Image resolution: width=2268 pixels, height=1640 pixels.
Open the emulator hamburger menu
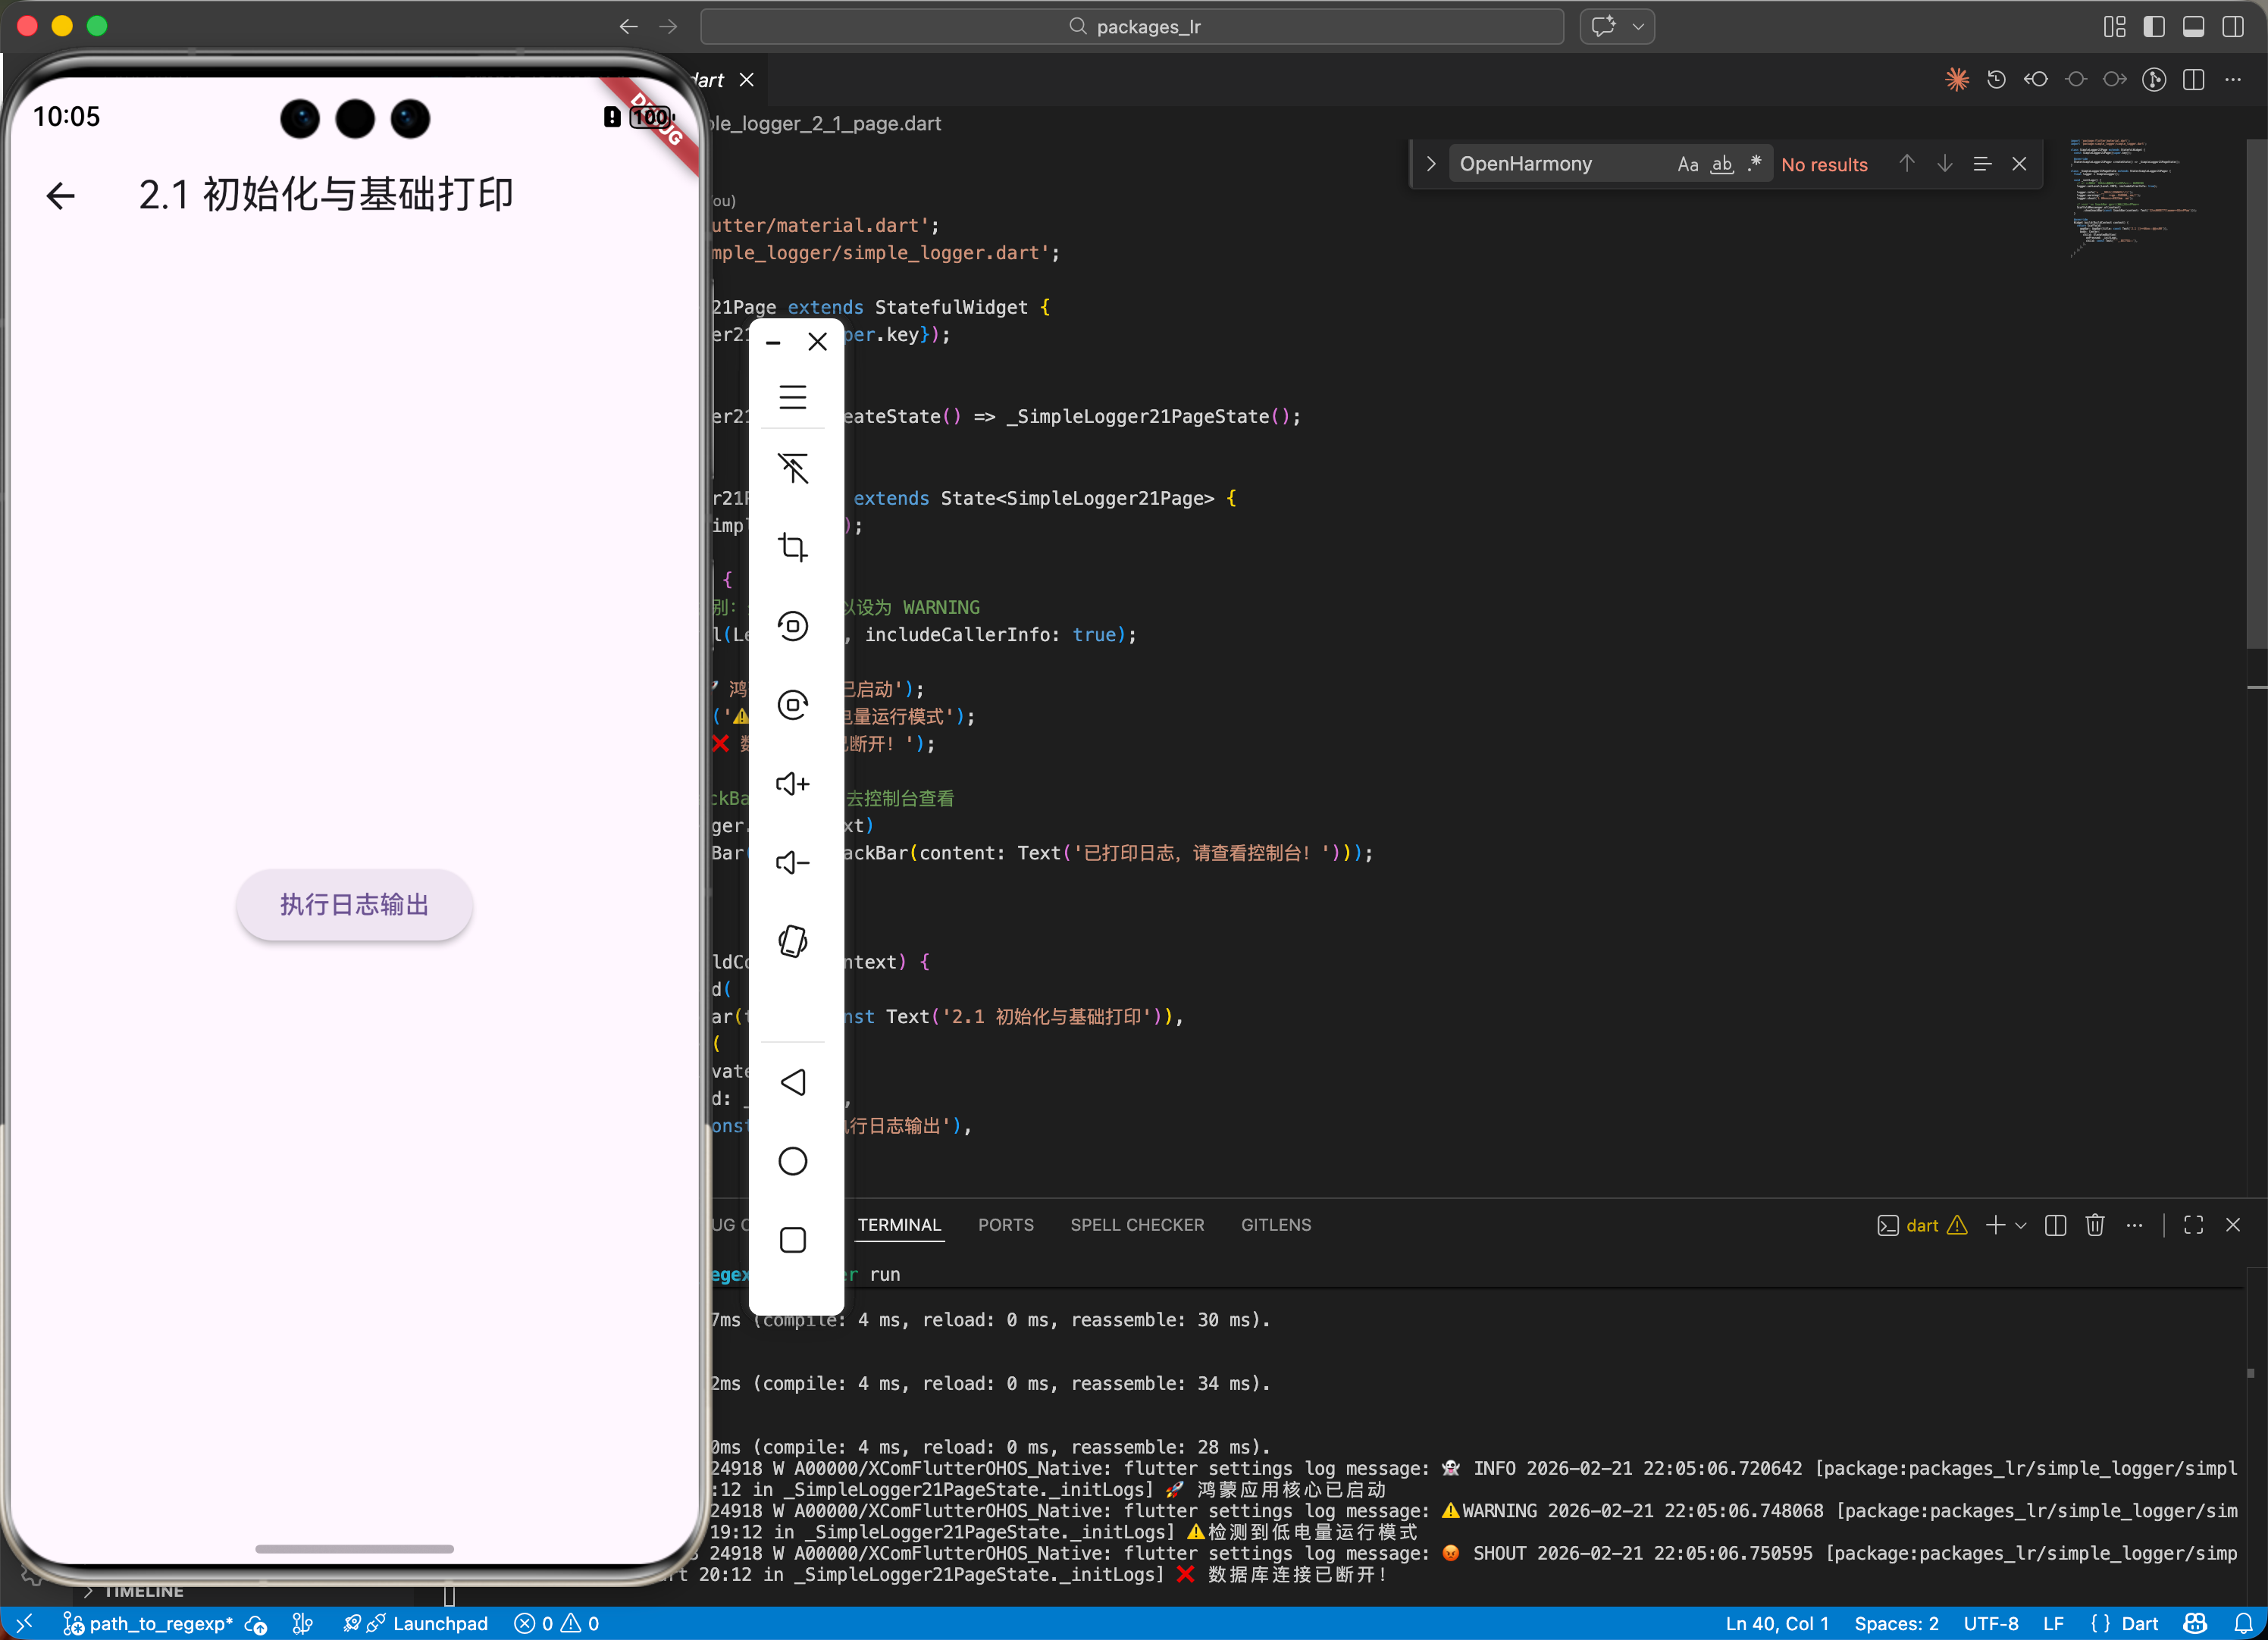(792, 397)
